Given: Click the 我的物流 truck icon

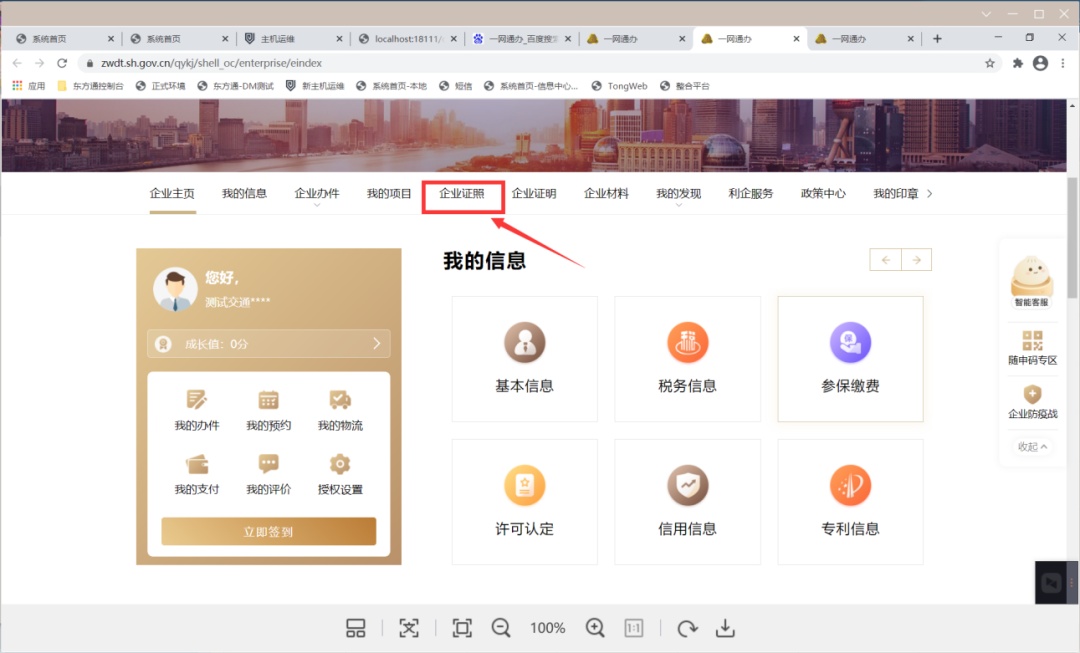Looking at the screenshot, I should point(340,400).
